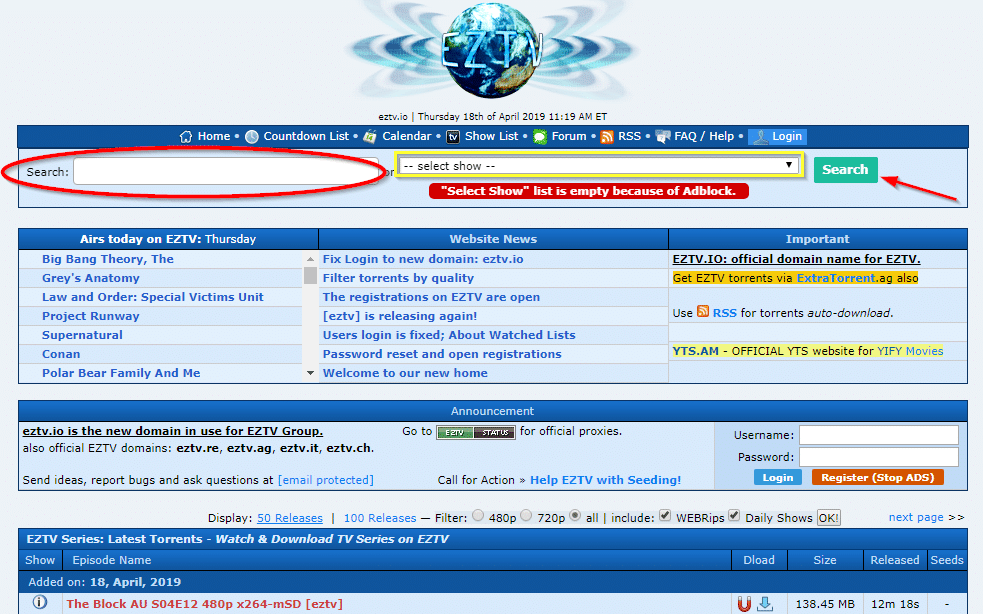The image size is (983, 614).
Task: Click magnet link icon for The Block AU
Action: pyautogui.click(x=744, y=604)
